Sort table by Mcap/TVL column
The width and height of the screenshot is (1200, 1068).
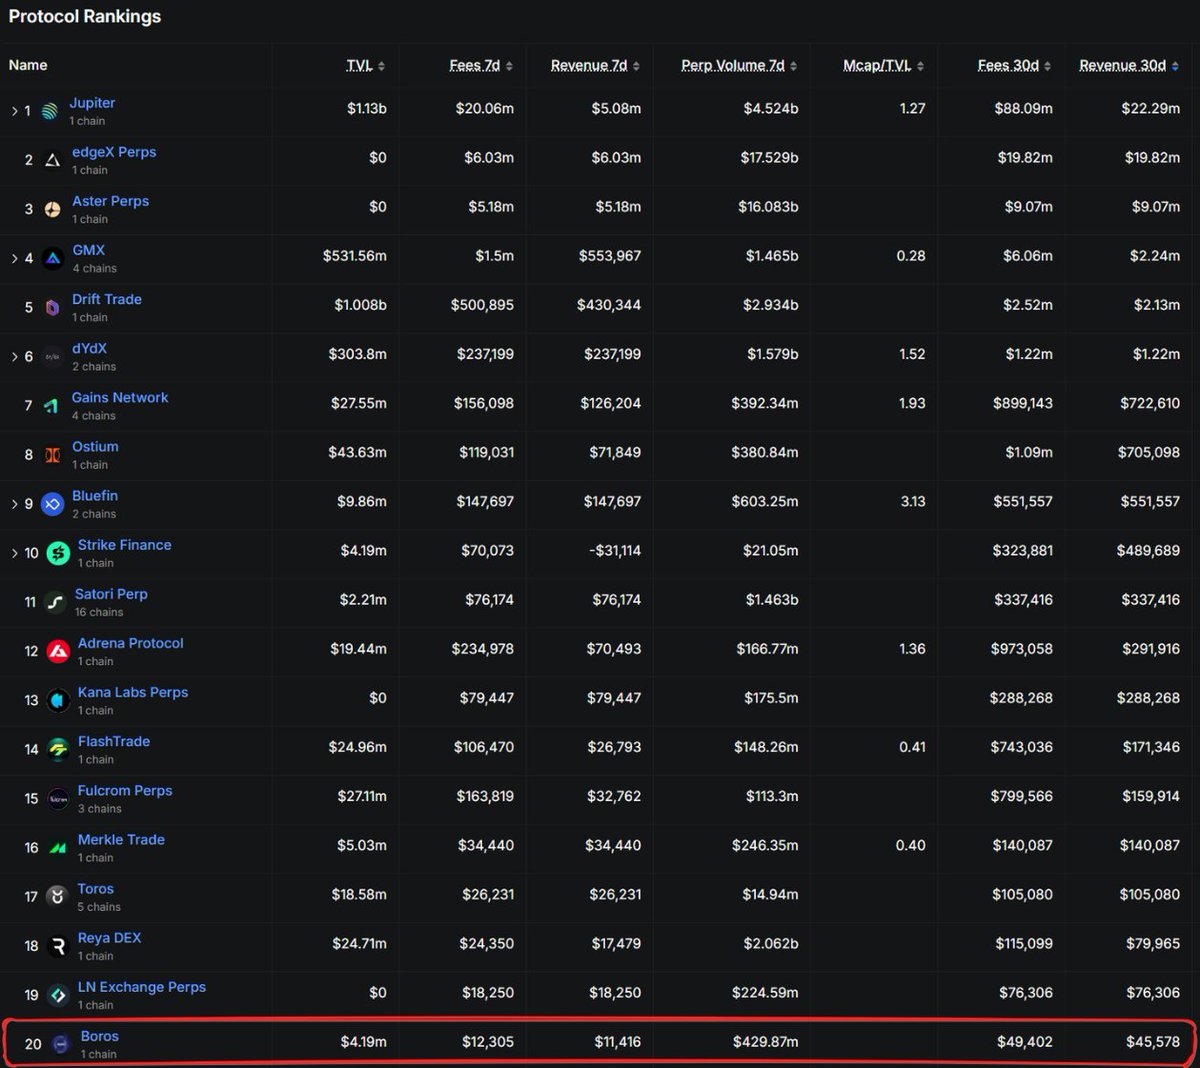coord(883,65)
